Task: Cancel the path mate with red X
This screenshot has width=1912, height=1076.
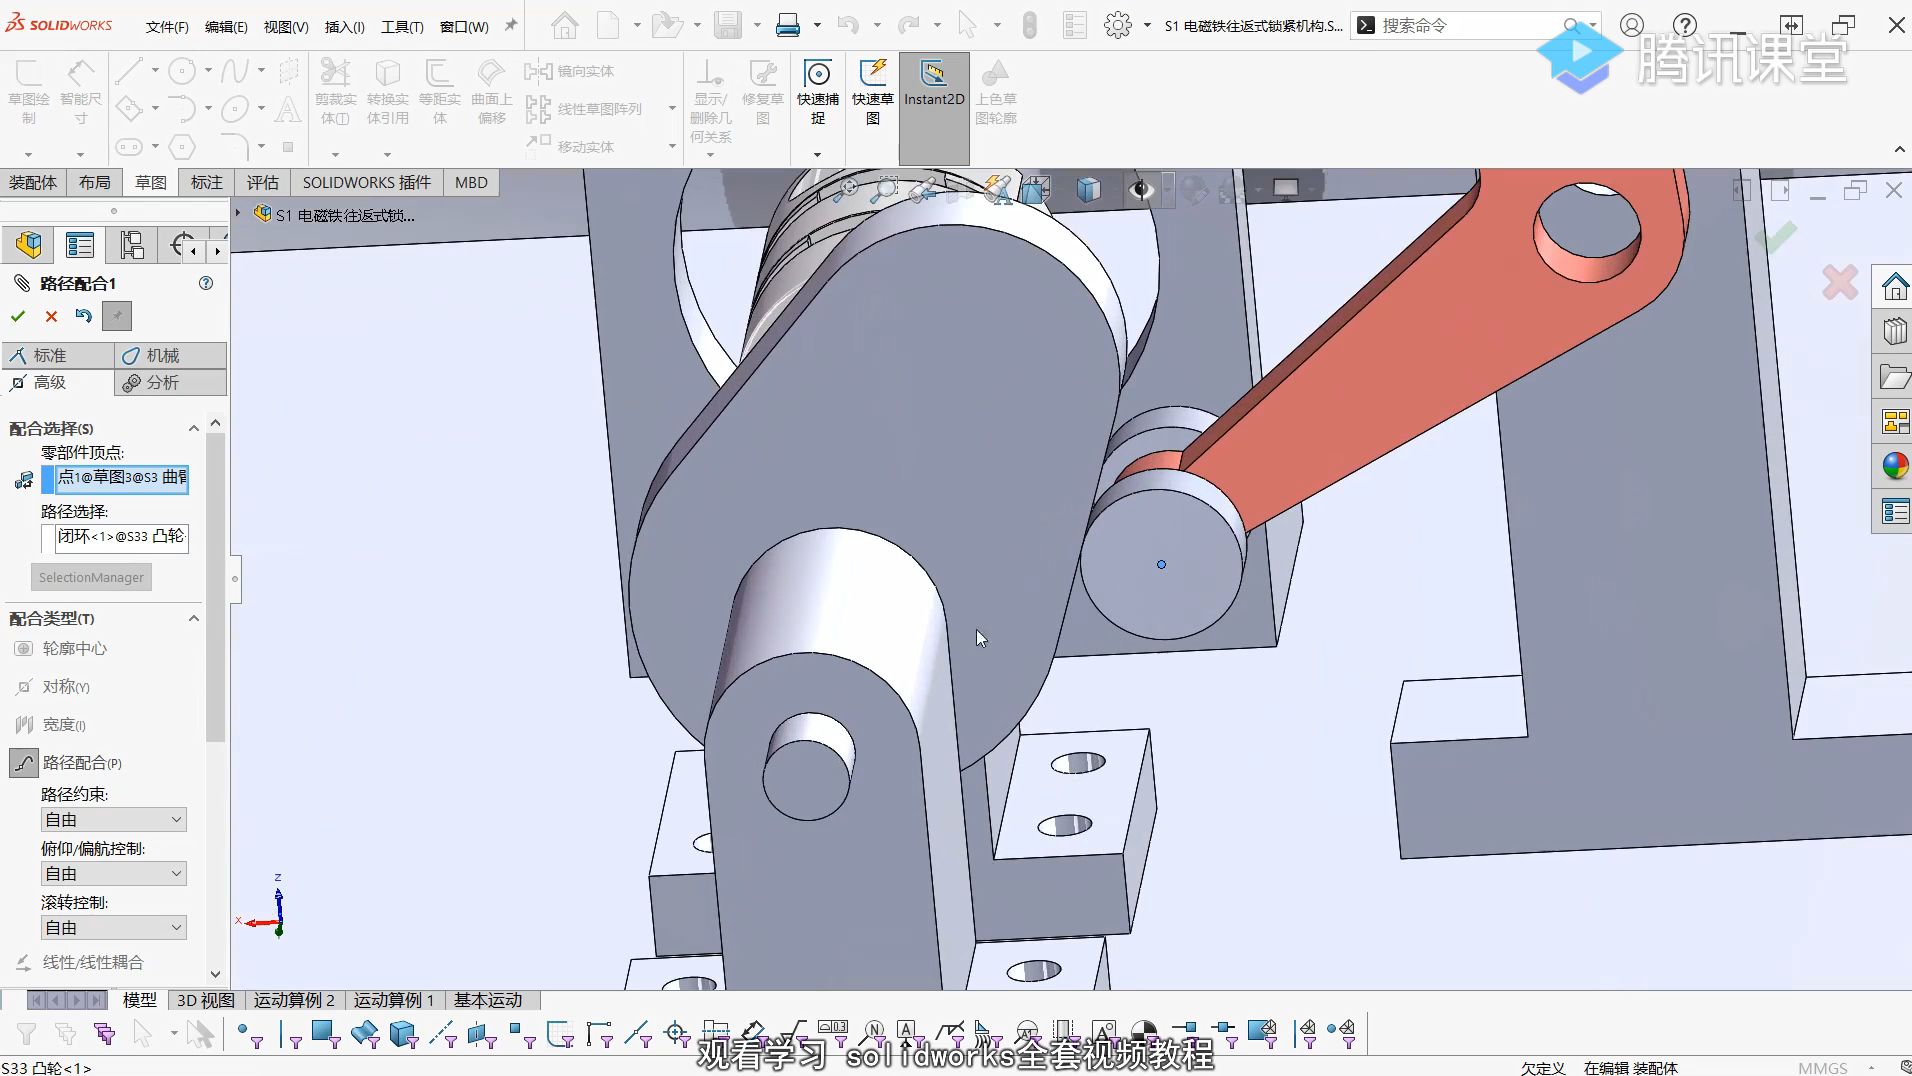Action: (51, 316)
